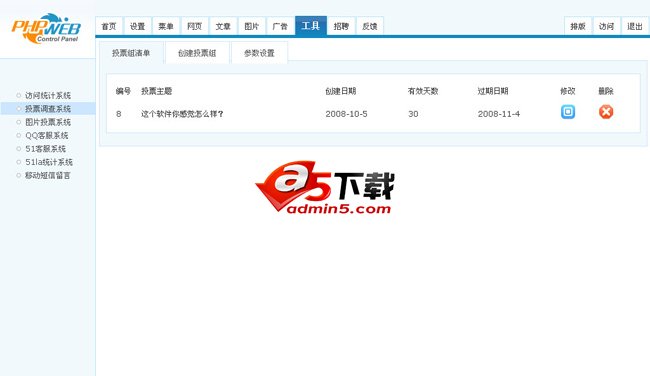Click the 投票主题 column header
Screen dimensions: 650x376
coord(156,91)
